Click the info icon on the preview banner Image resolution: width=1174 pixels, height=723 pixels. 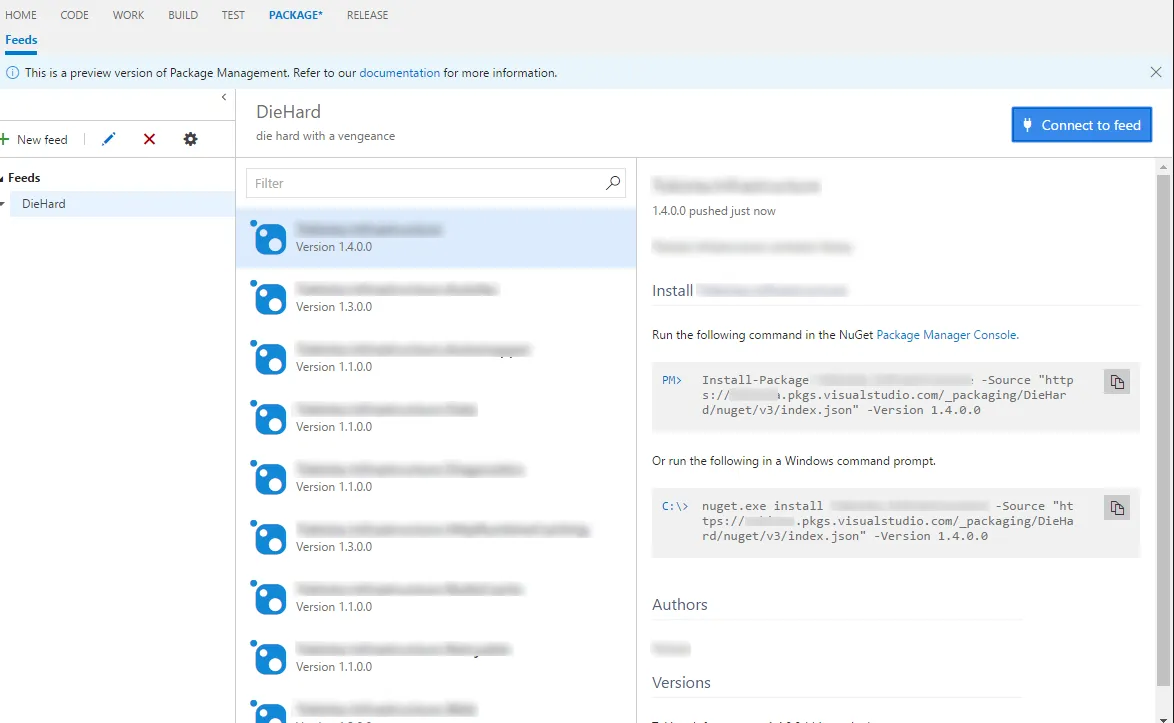click(11, 72)
